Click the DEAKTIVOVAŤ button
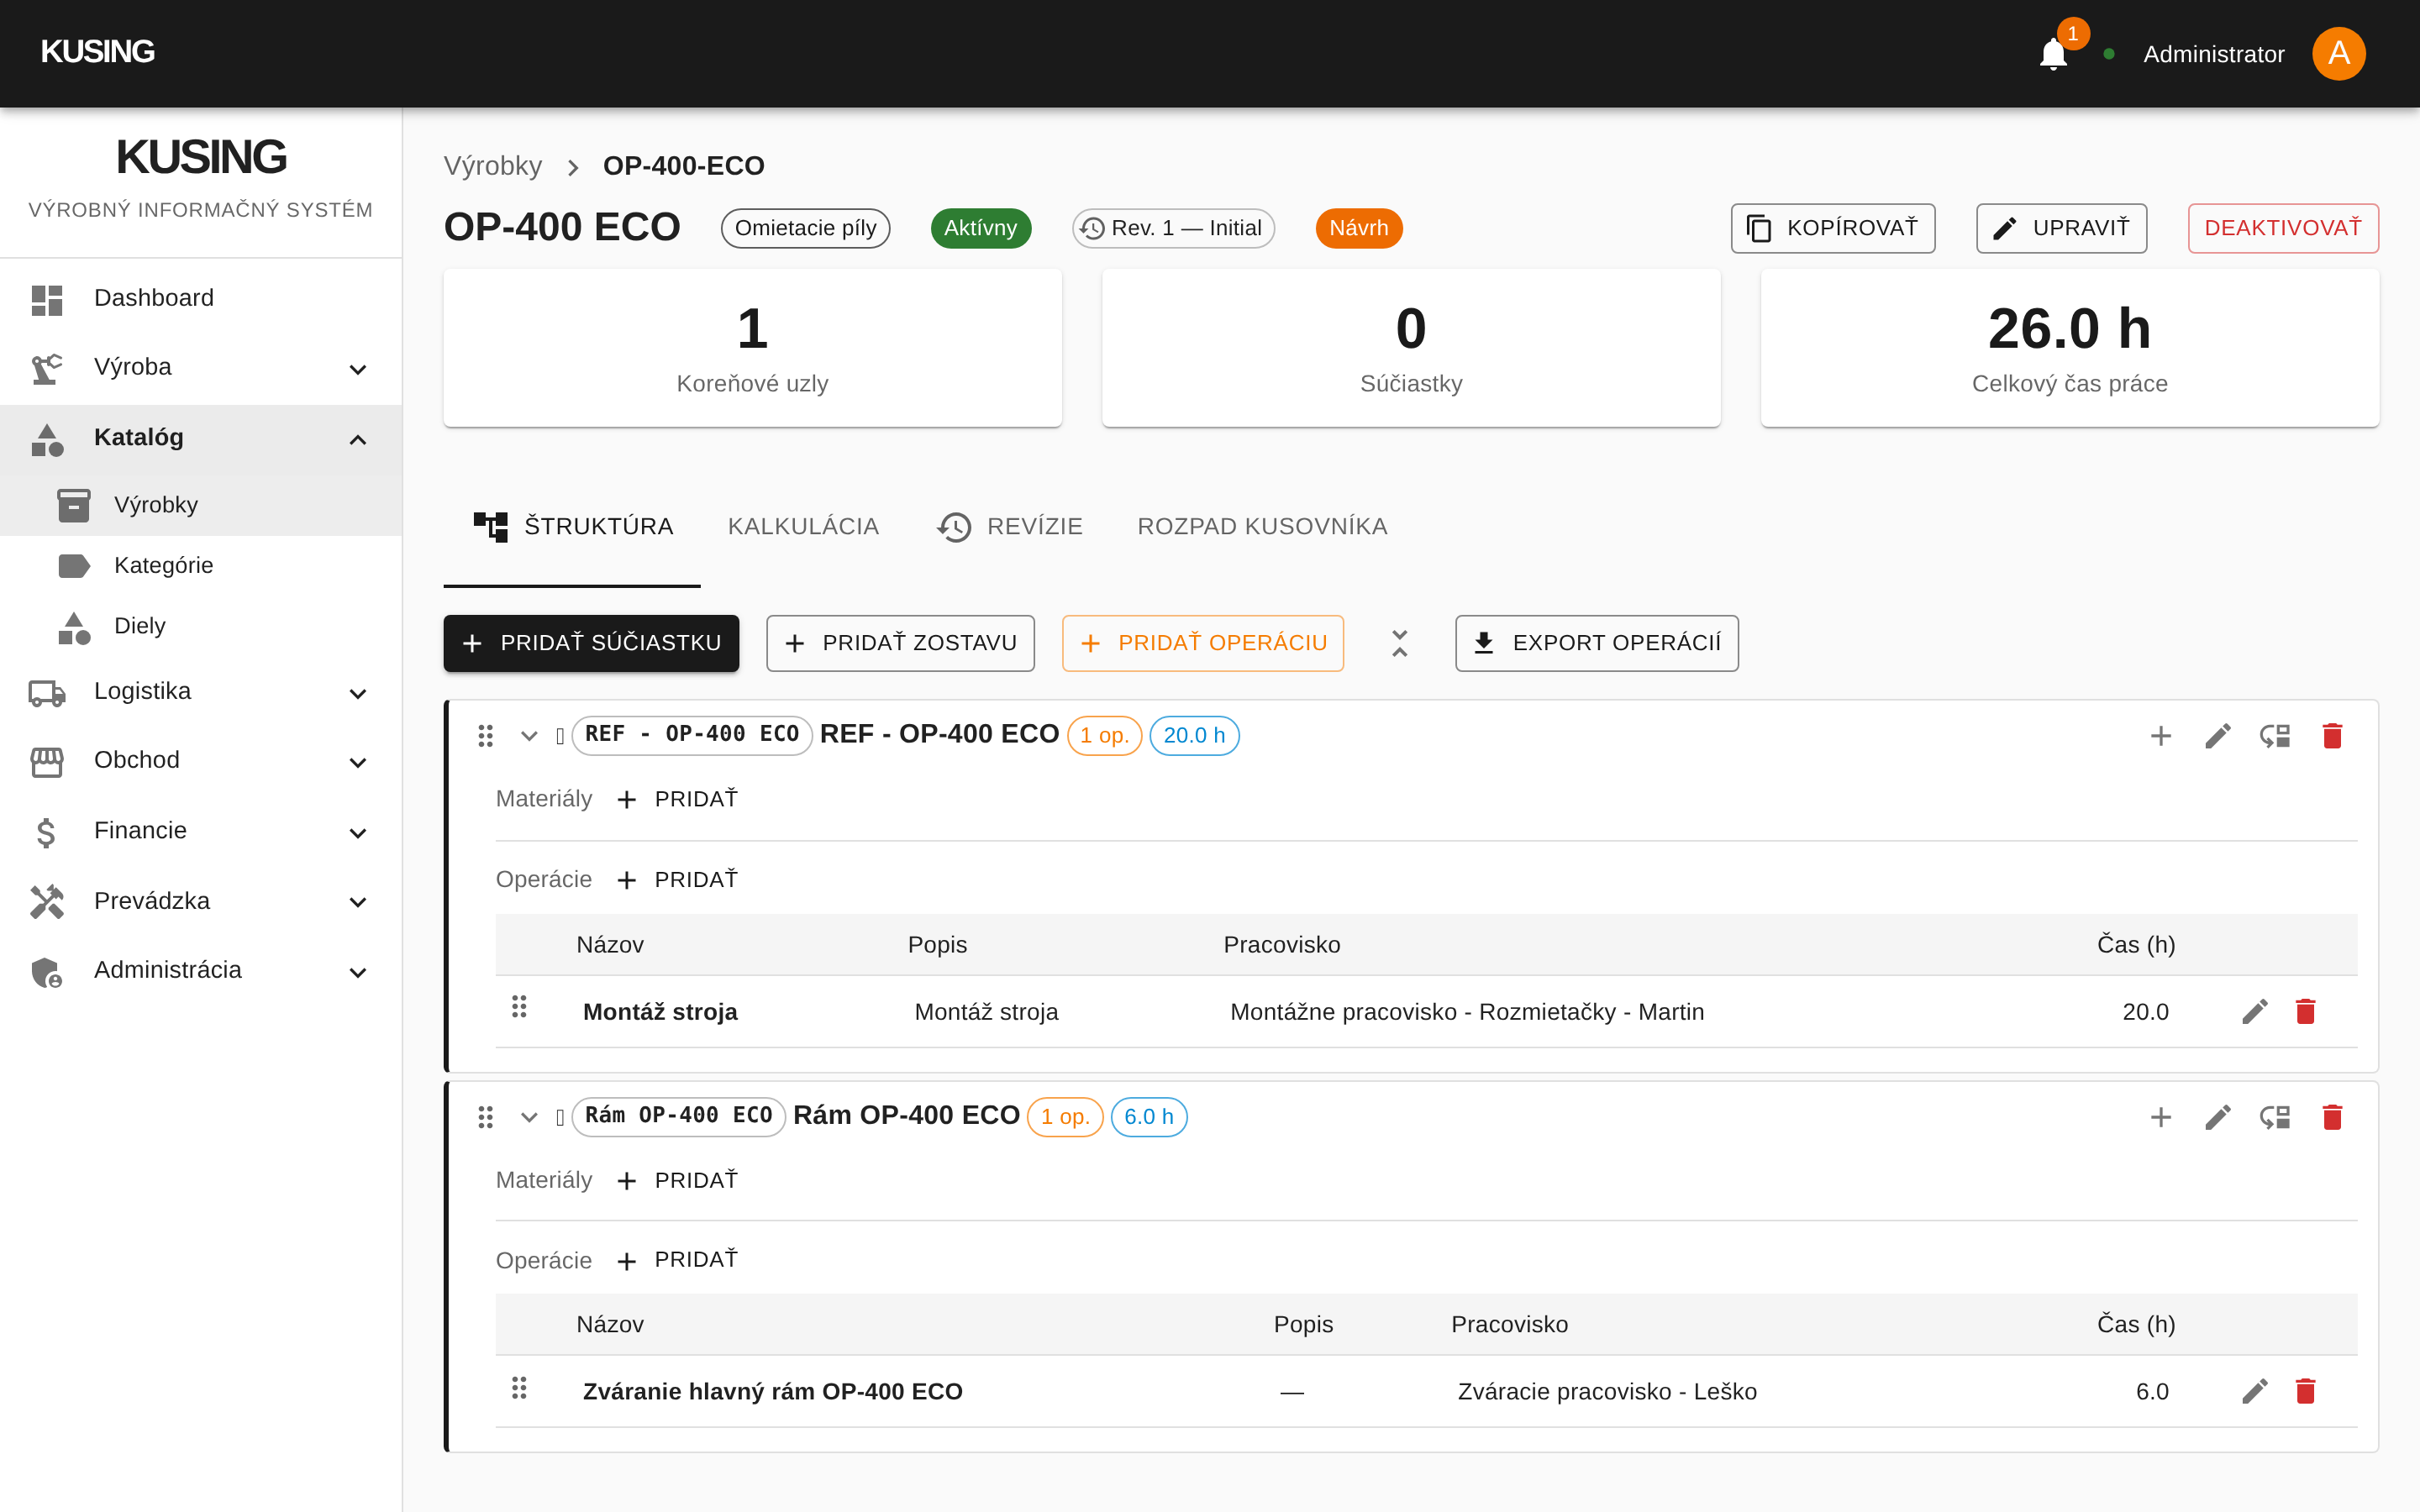This screenshot has height=1512, width=2420. click(2283, 228)
